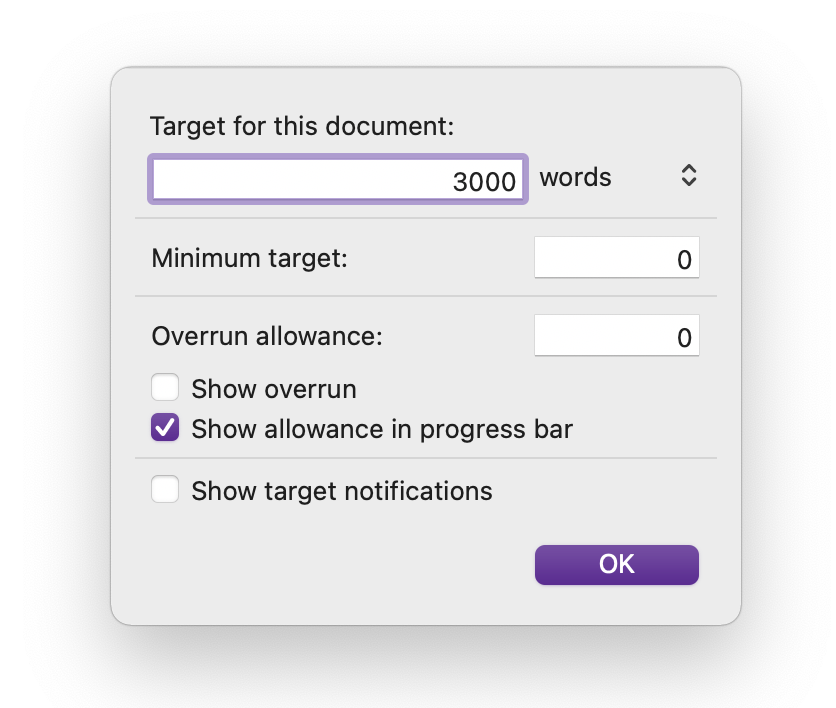
Task: Enable the Show target notifications checkbox
Action: pos(165,491)
